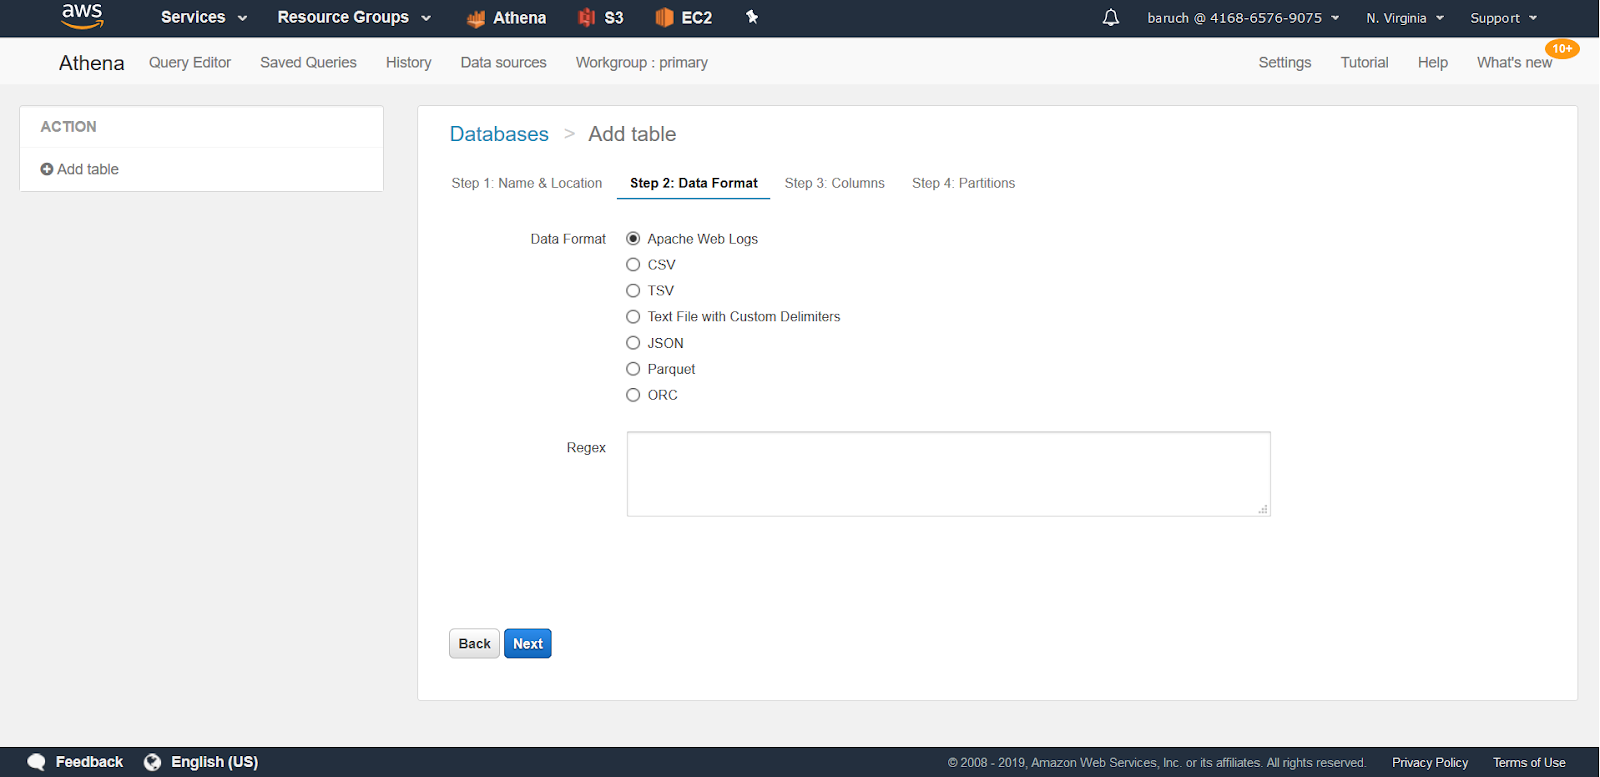Screen dimensions: 1600x777
Task: Switch to Step 3: Columns
Action: (835, 183)
